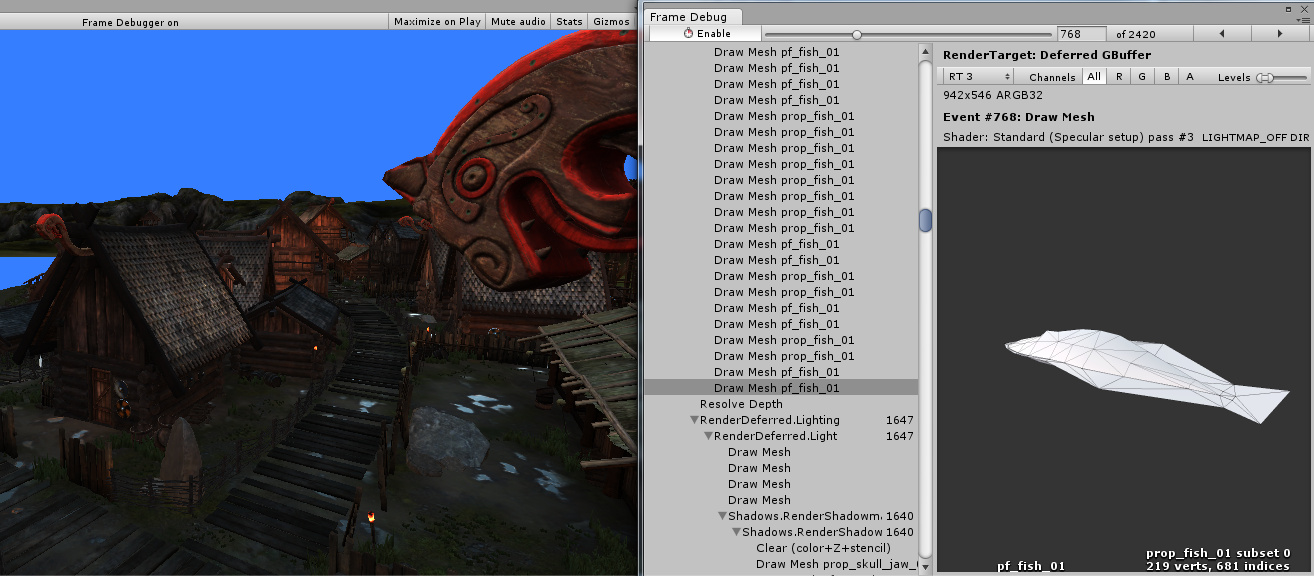The height and width of the screenshot is (576, 1314).
Task: Toggle the Stats overlay button
Action: pos(569,21)
